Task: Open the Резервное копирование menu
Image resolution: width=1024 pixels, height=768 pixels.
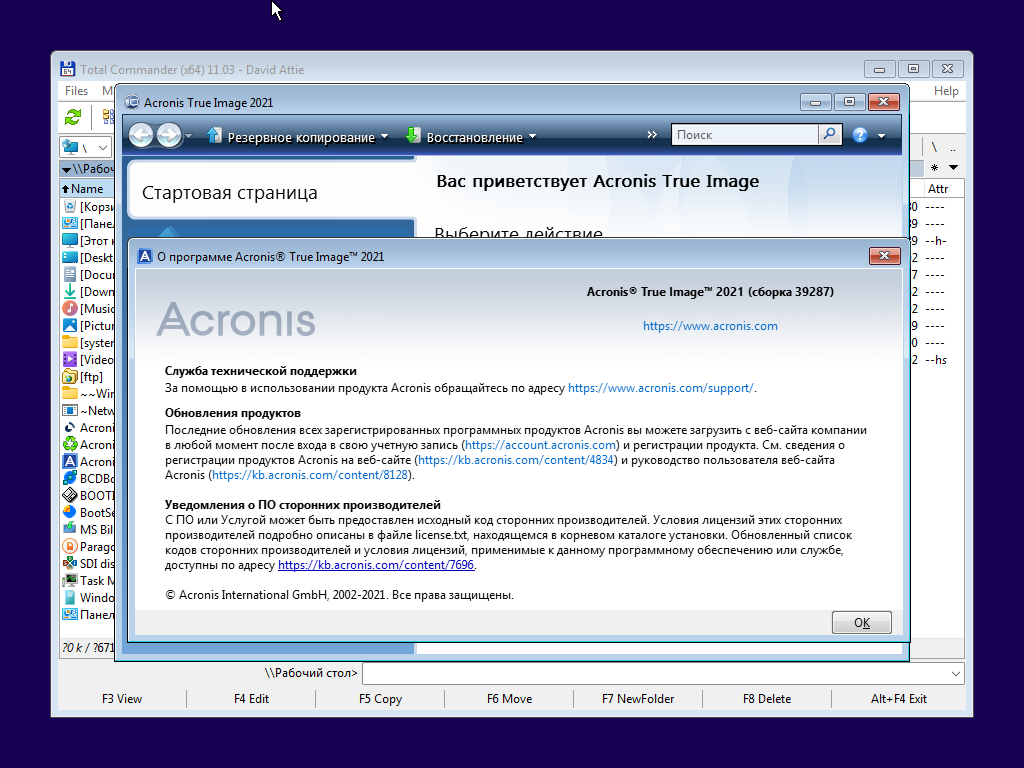Action: coord(298,136)
